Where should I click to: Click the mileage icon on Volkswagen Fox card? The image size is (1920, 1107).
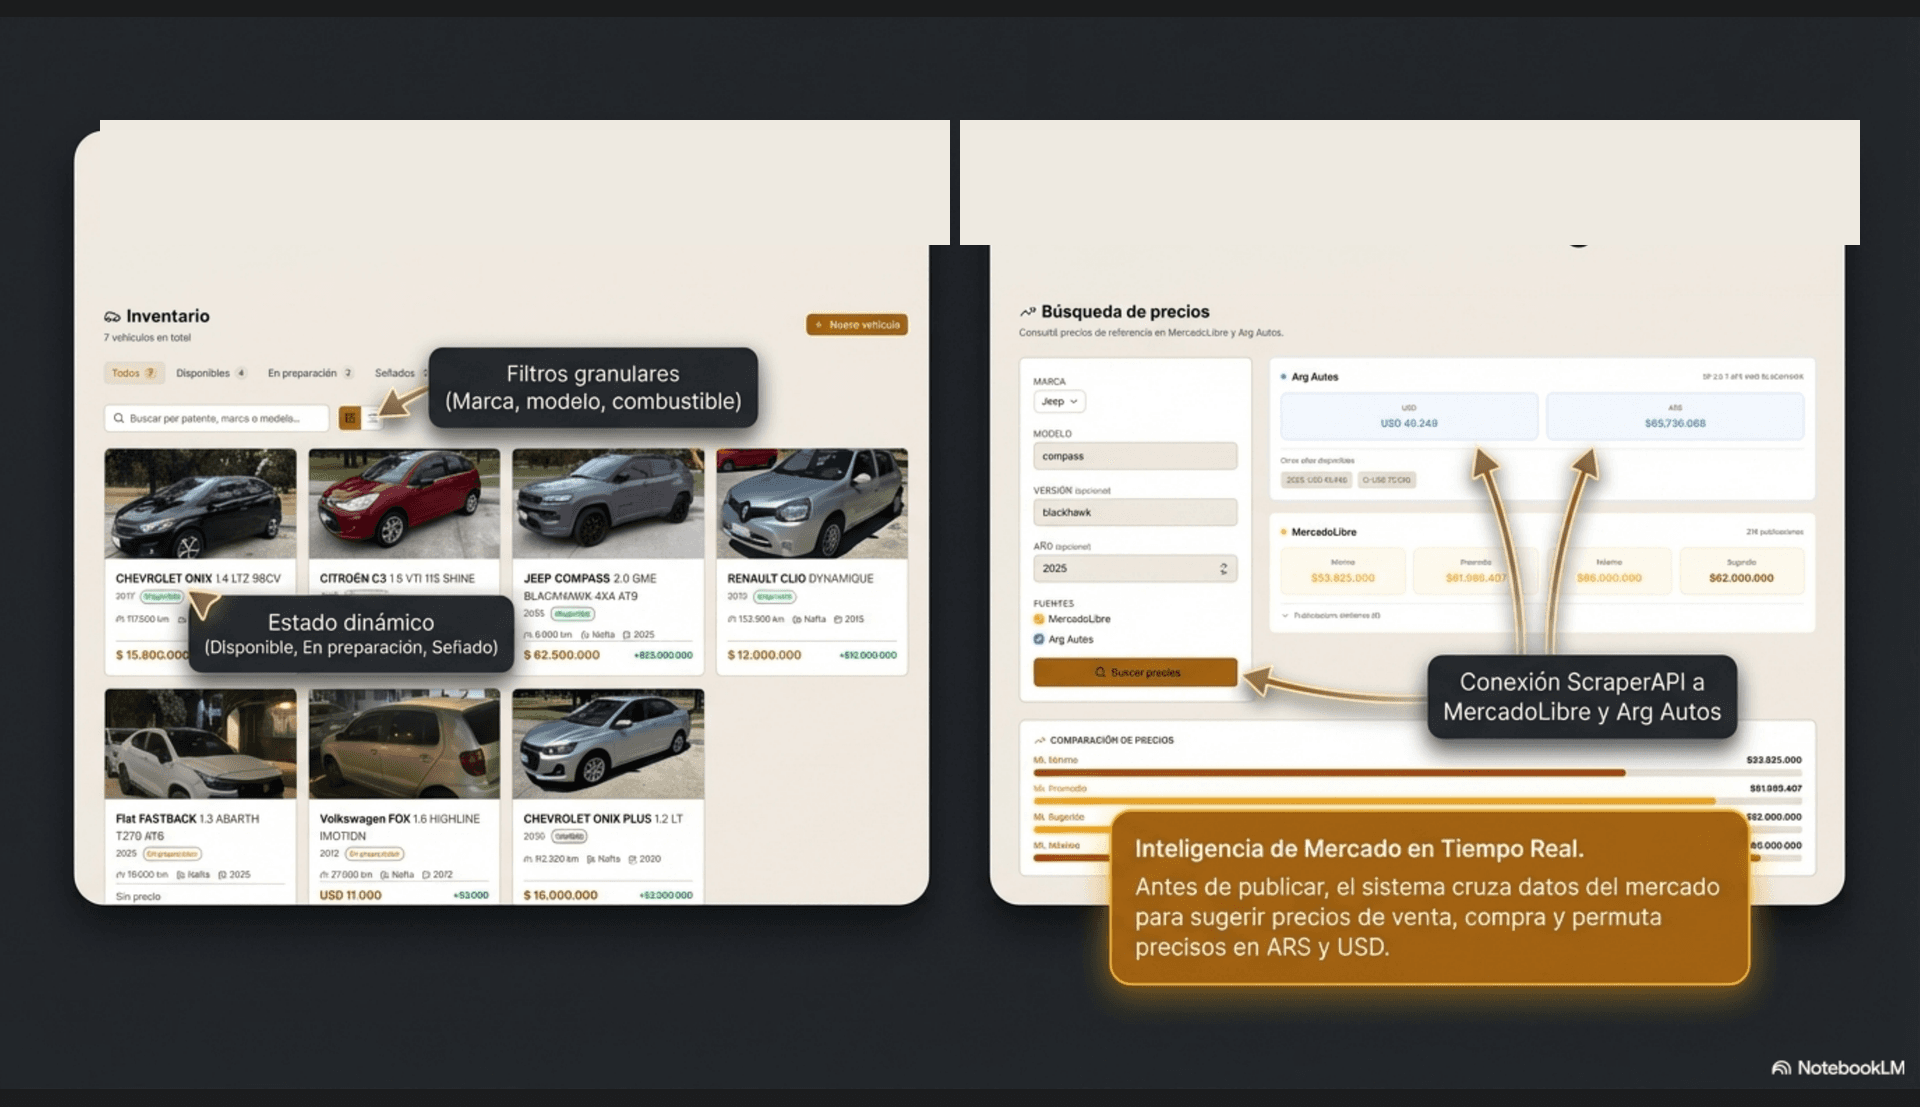coord(324,875)
